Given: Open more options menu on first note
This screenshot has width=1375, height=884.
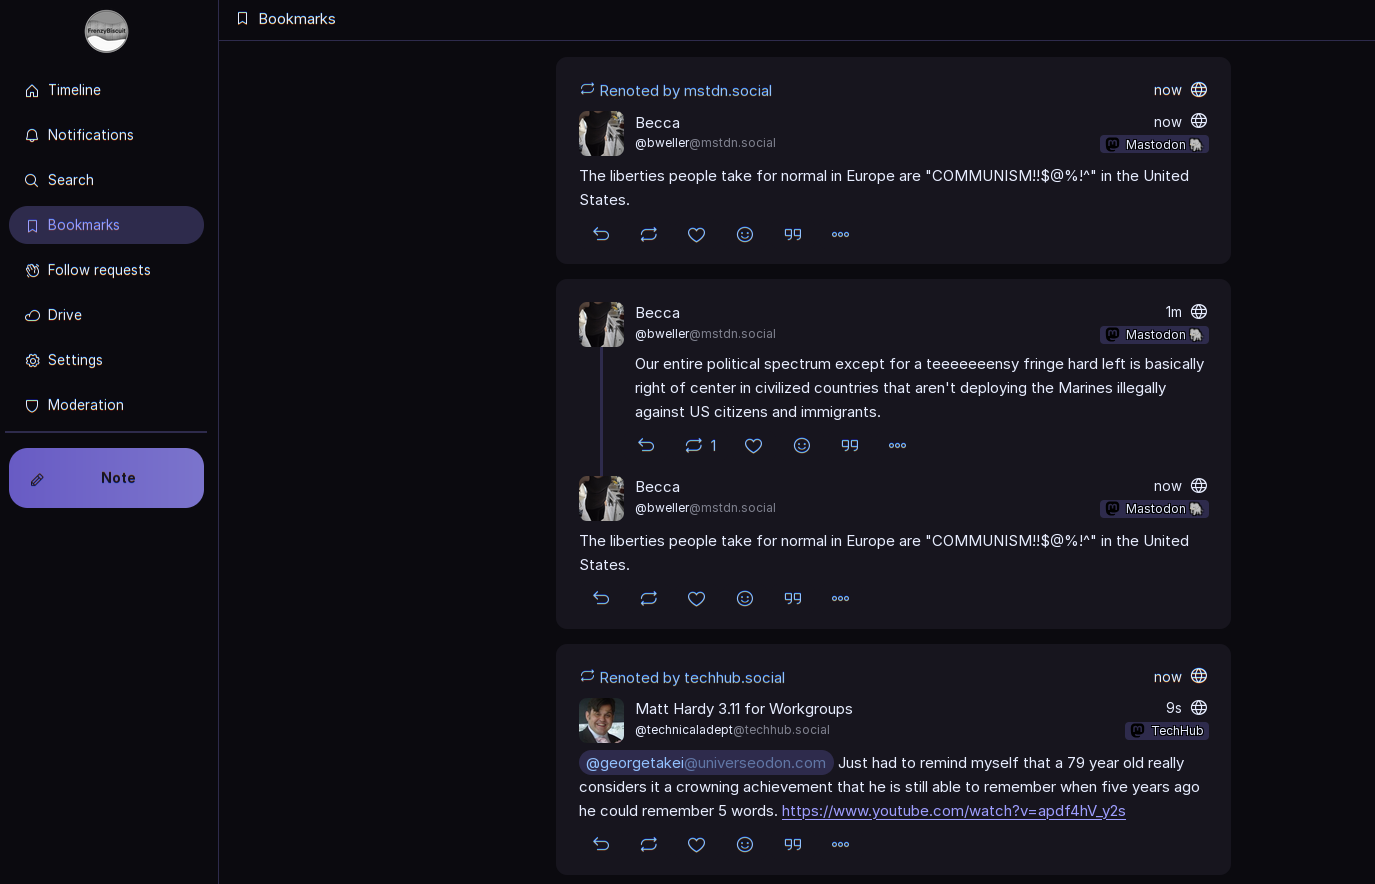Looking at the screenshot, I should [841, 234].
